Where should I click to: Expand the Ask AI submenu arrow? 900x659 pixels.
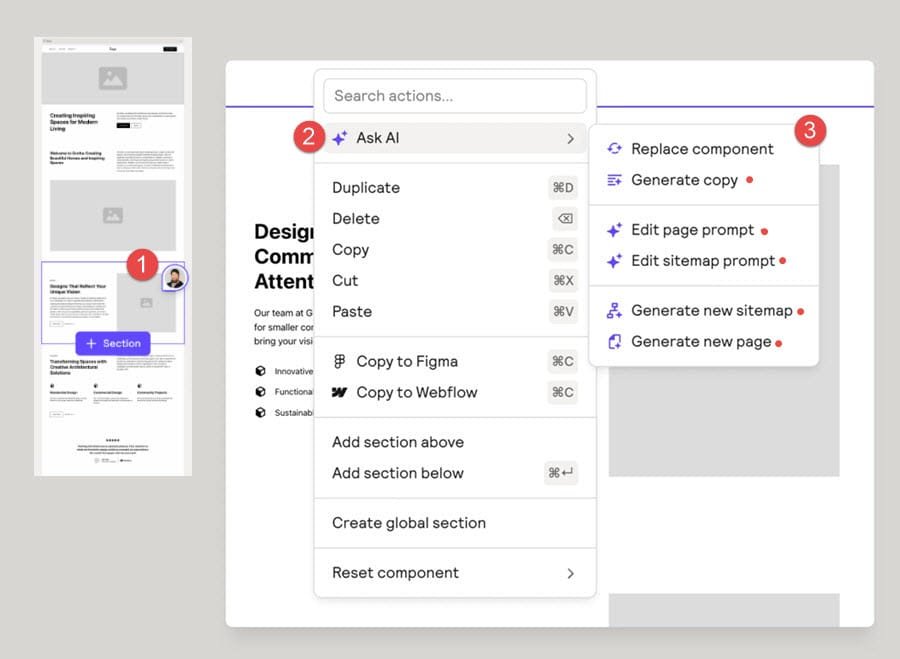[570, 138]
